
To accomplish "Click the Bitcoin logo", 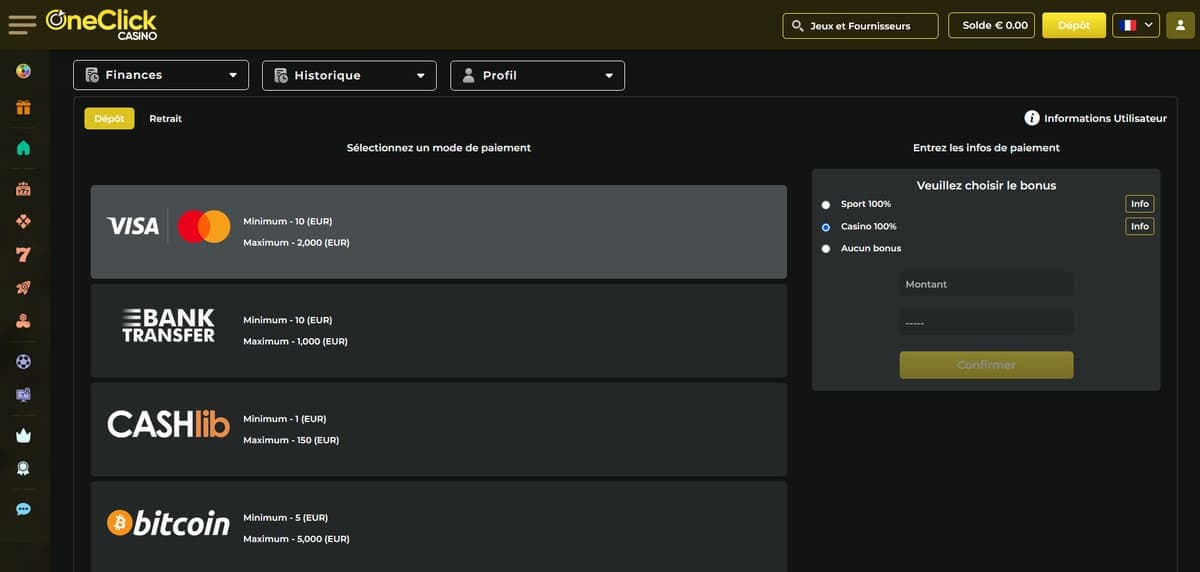I will coord(168,523).
